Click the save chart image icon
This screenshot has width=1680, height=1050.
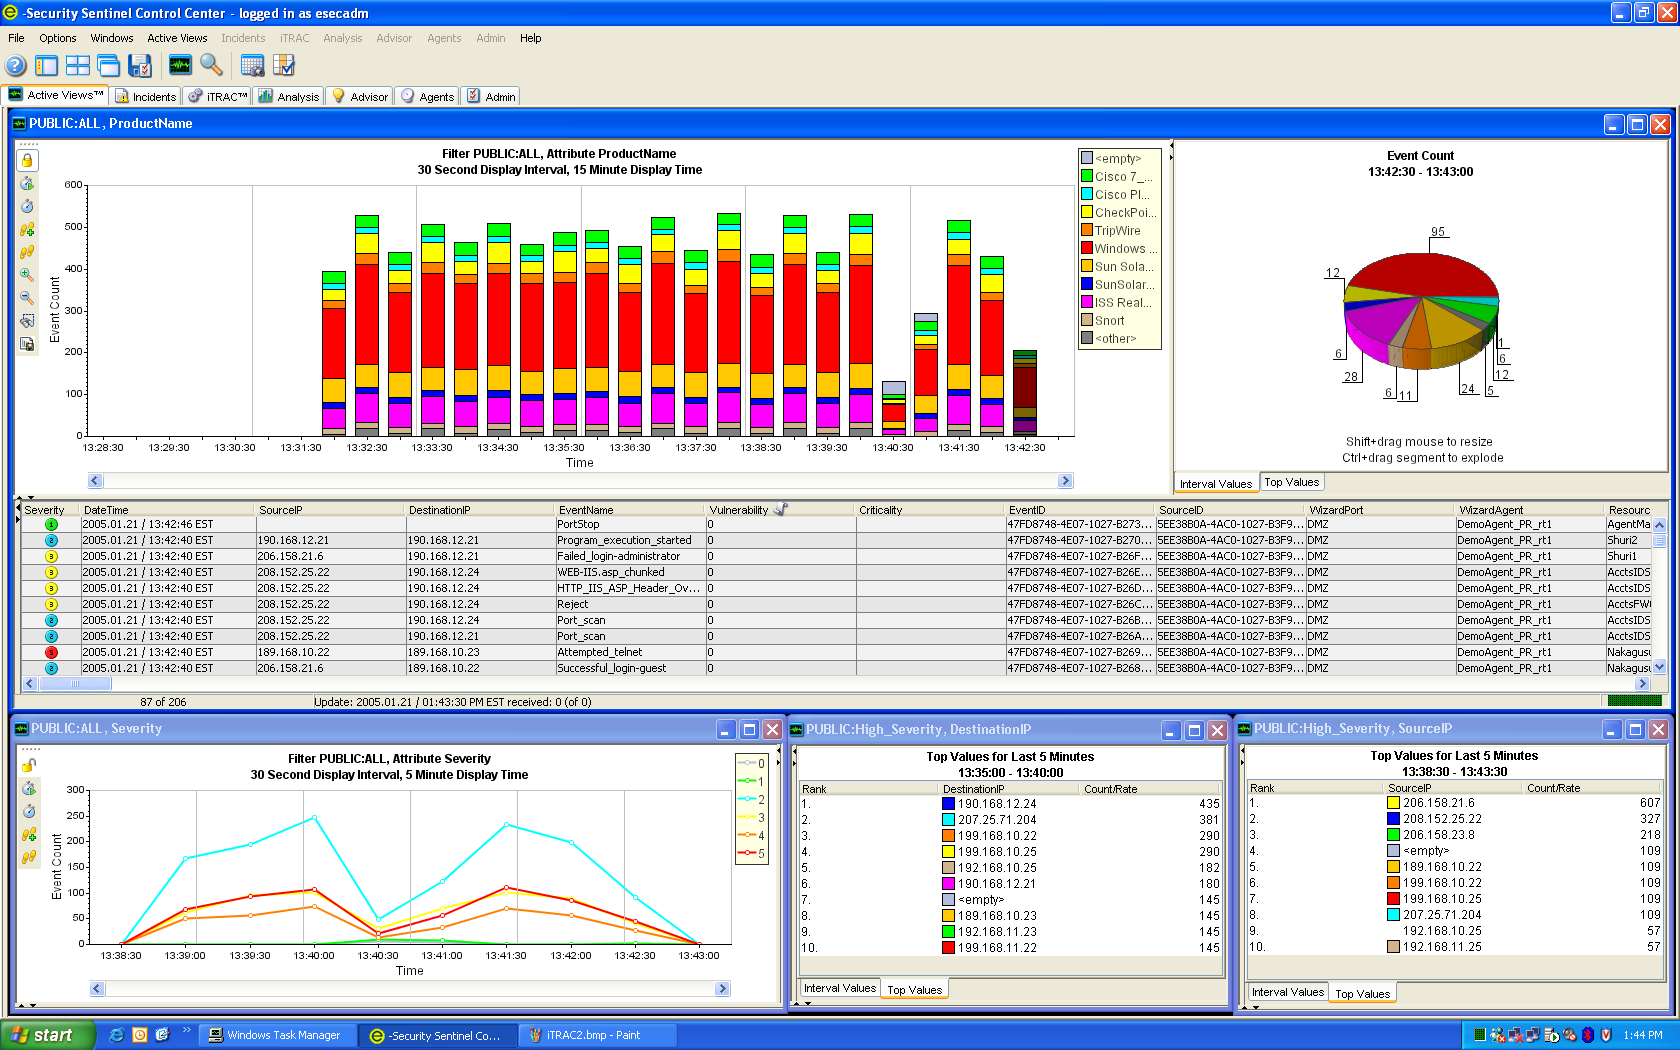(x=27, y=344)
